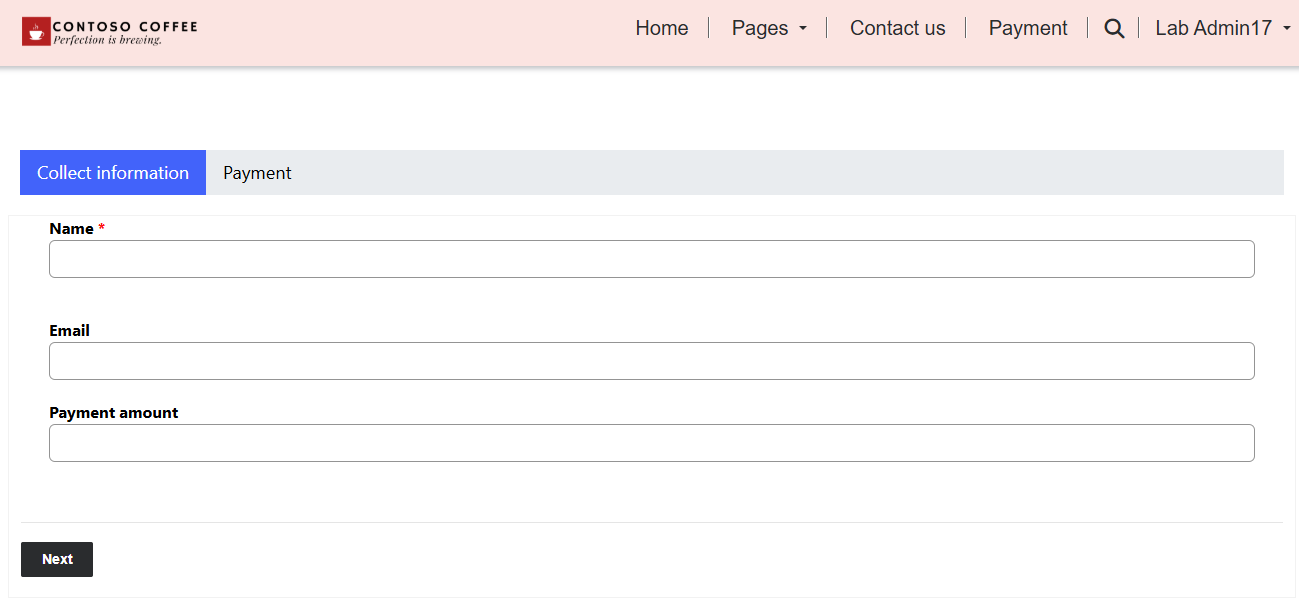
Task: Click the Payment amount label
Action: [114, 412]
